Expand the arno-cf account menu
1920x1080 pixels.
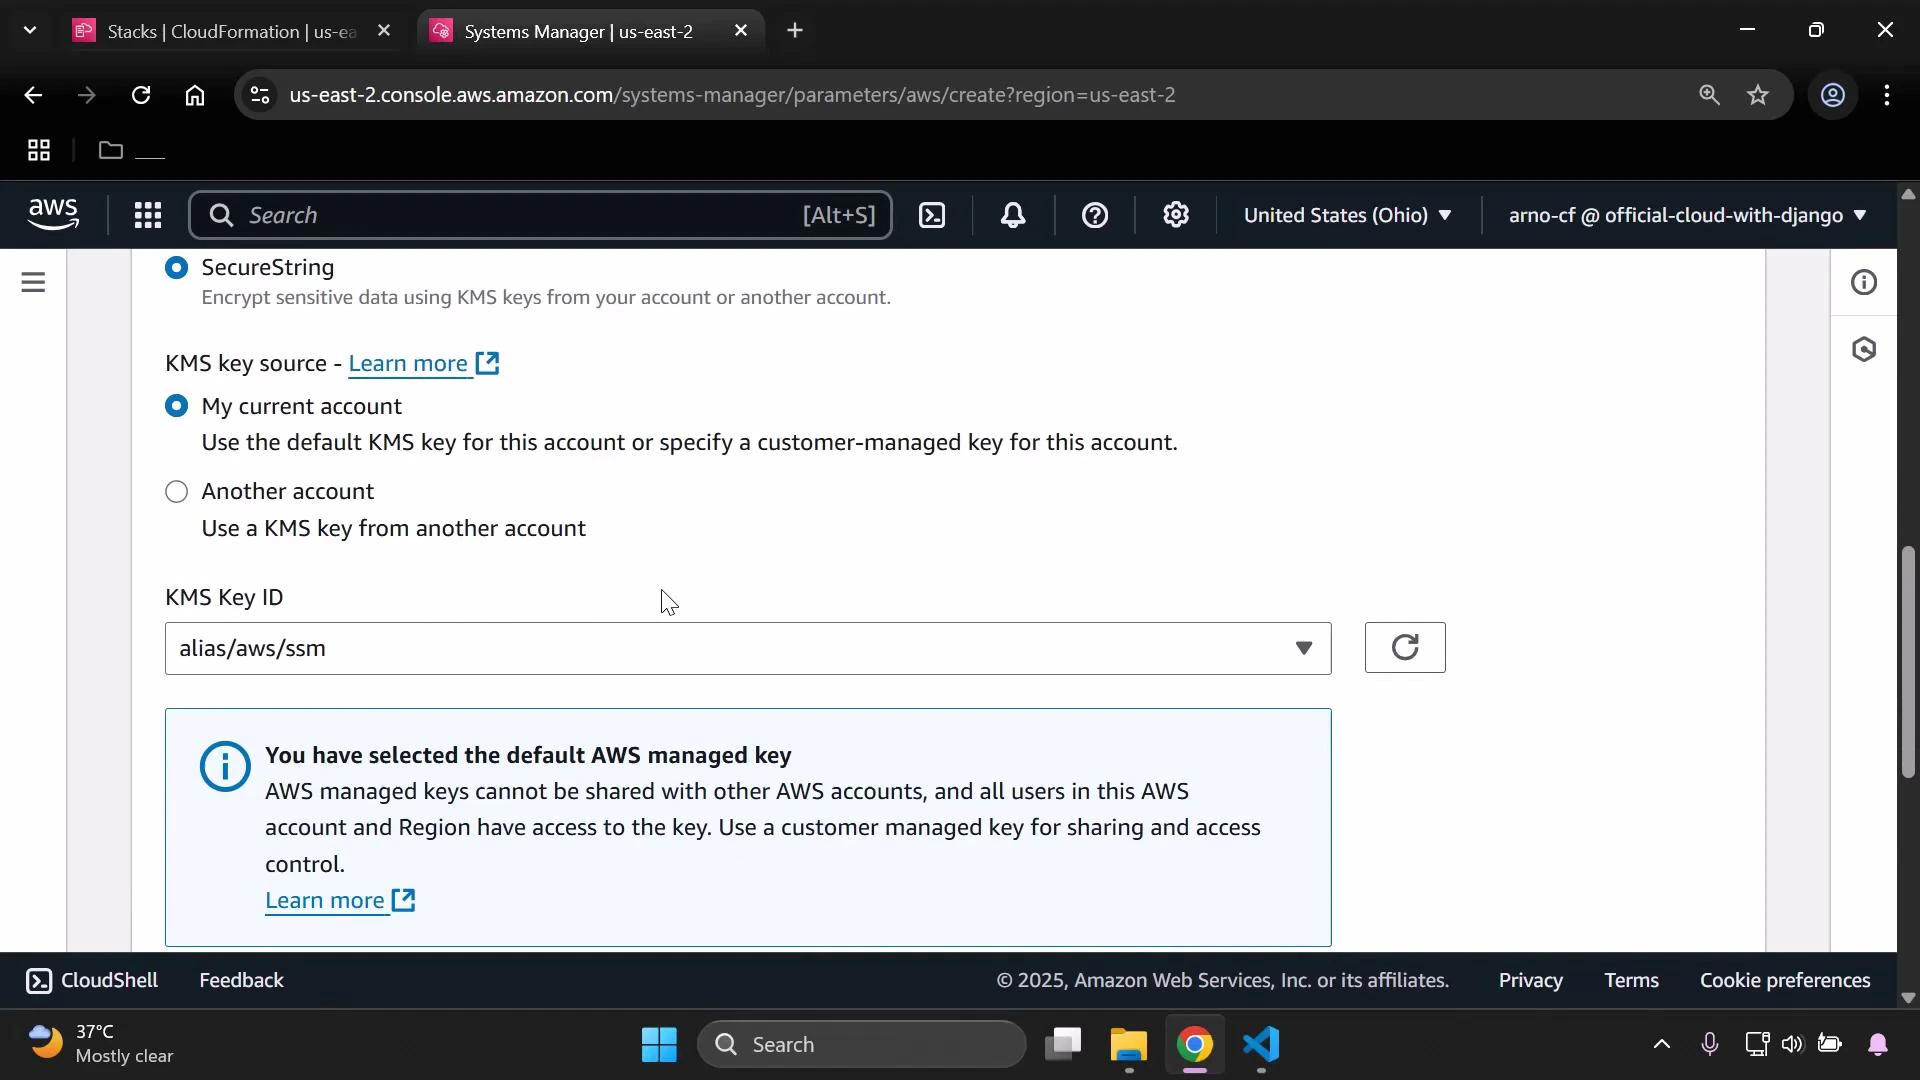coord(1685,215)
